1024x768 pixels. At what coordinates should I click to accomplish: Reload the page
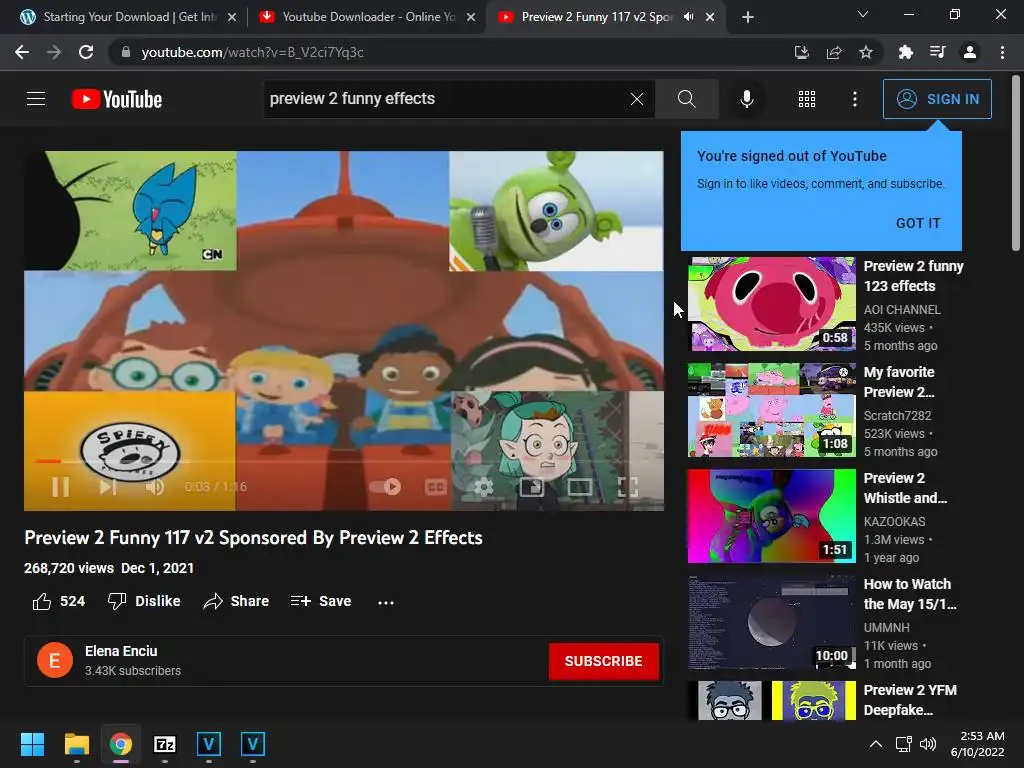click(86, 52)
